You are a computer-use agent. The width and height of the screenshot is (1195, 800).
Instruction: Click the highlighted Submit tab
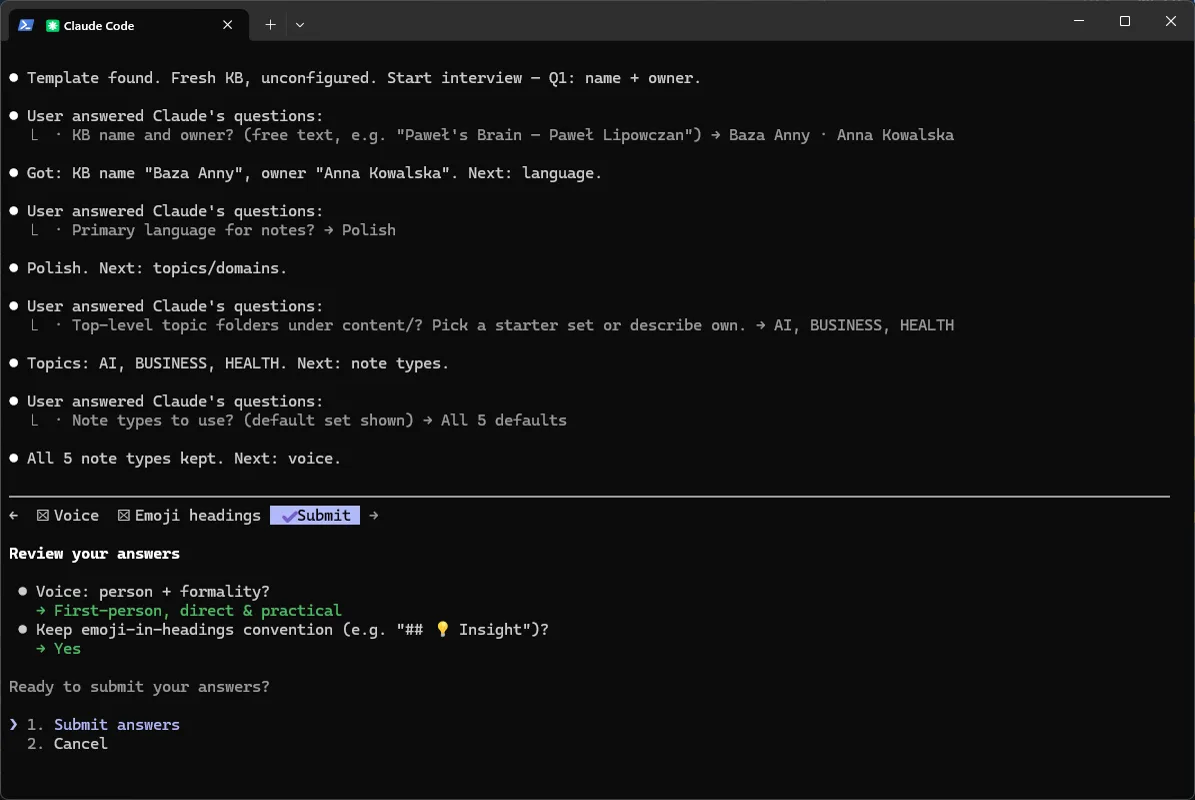point(315,516)
